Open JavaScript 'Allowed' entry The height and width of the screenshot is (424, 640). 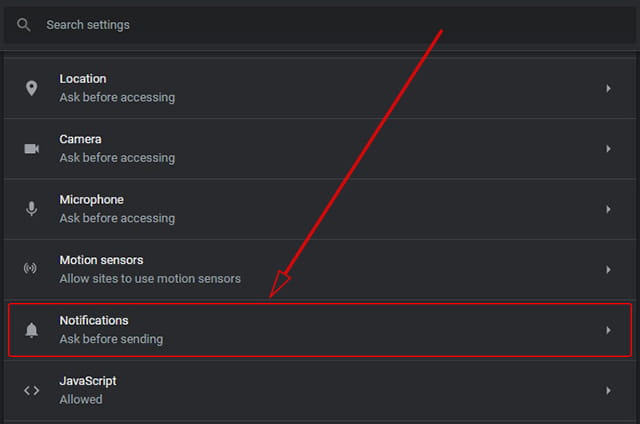click(x=81, y=400)
